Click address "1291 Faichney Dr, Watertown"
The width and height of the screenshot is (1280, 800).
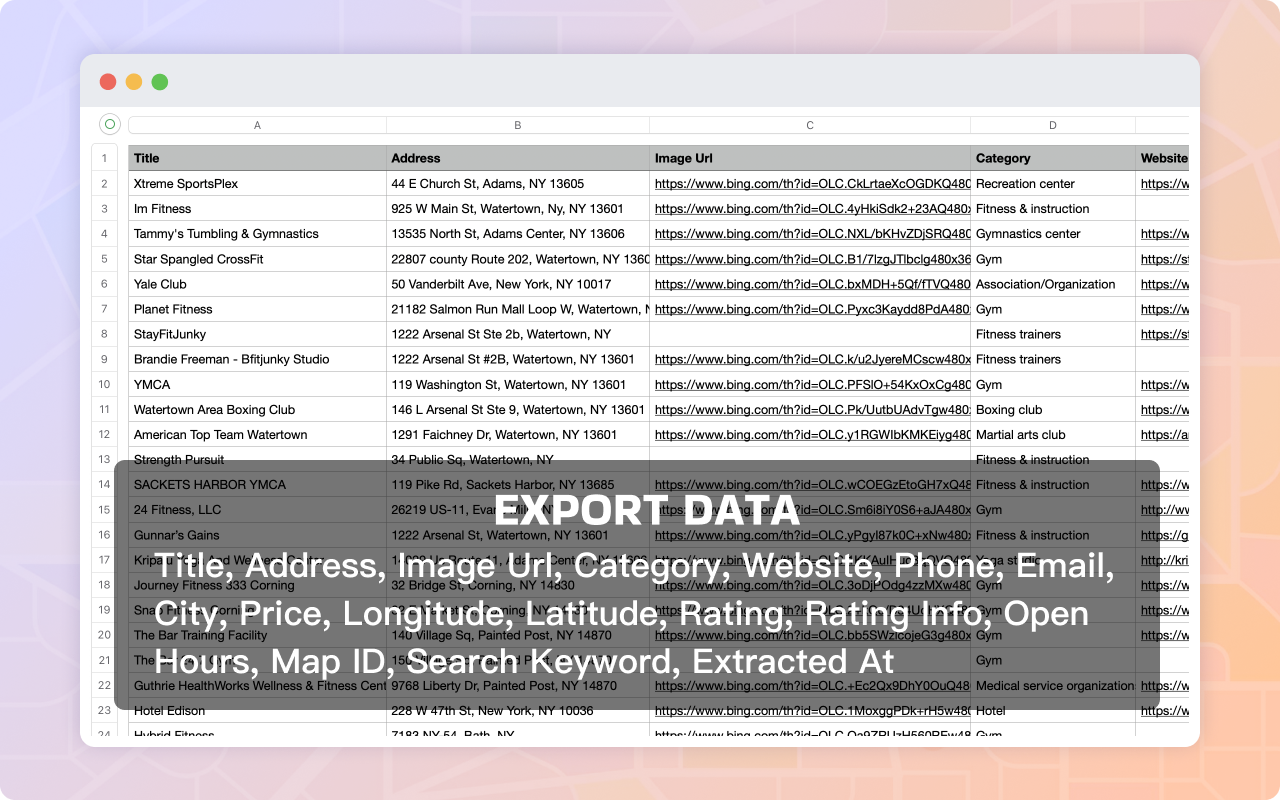(518, 435)
